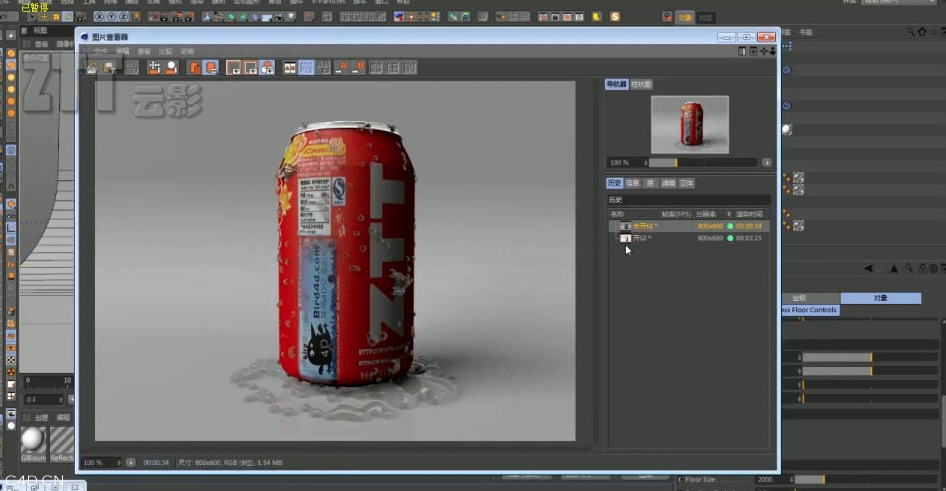Switch to the 历史 tab
The height and width of the screenshot is (491, 946).
coord(615,183)
